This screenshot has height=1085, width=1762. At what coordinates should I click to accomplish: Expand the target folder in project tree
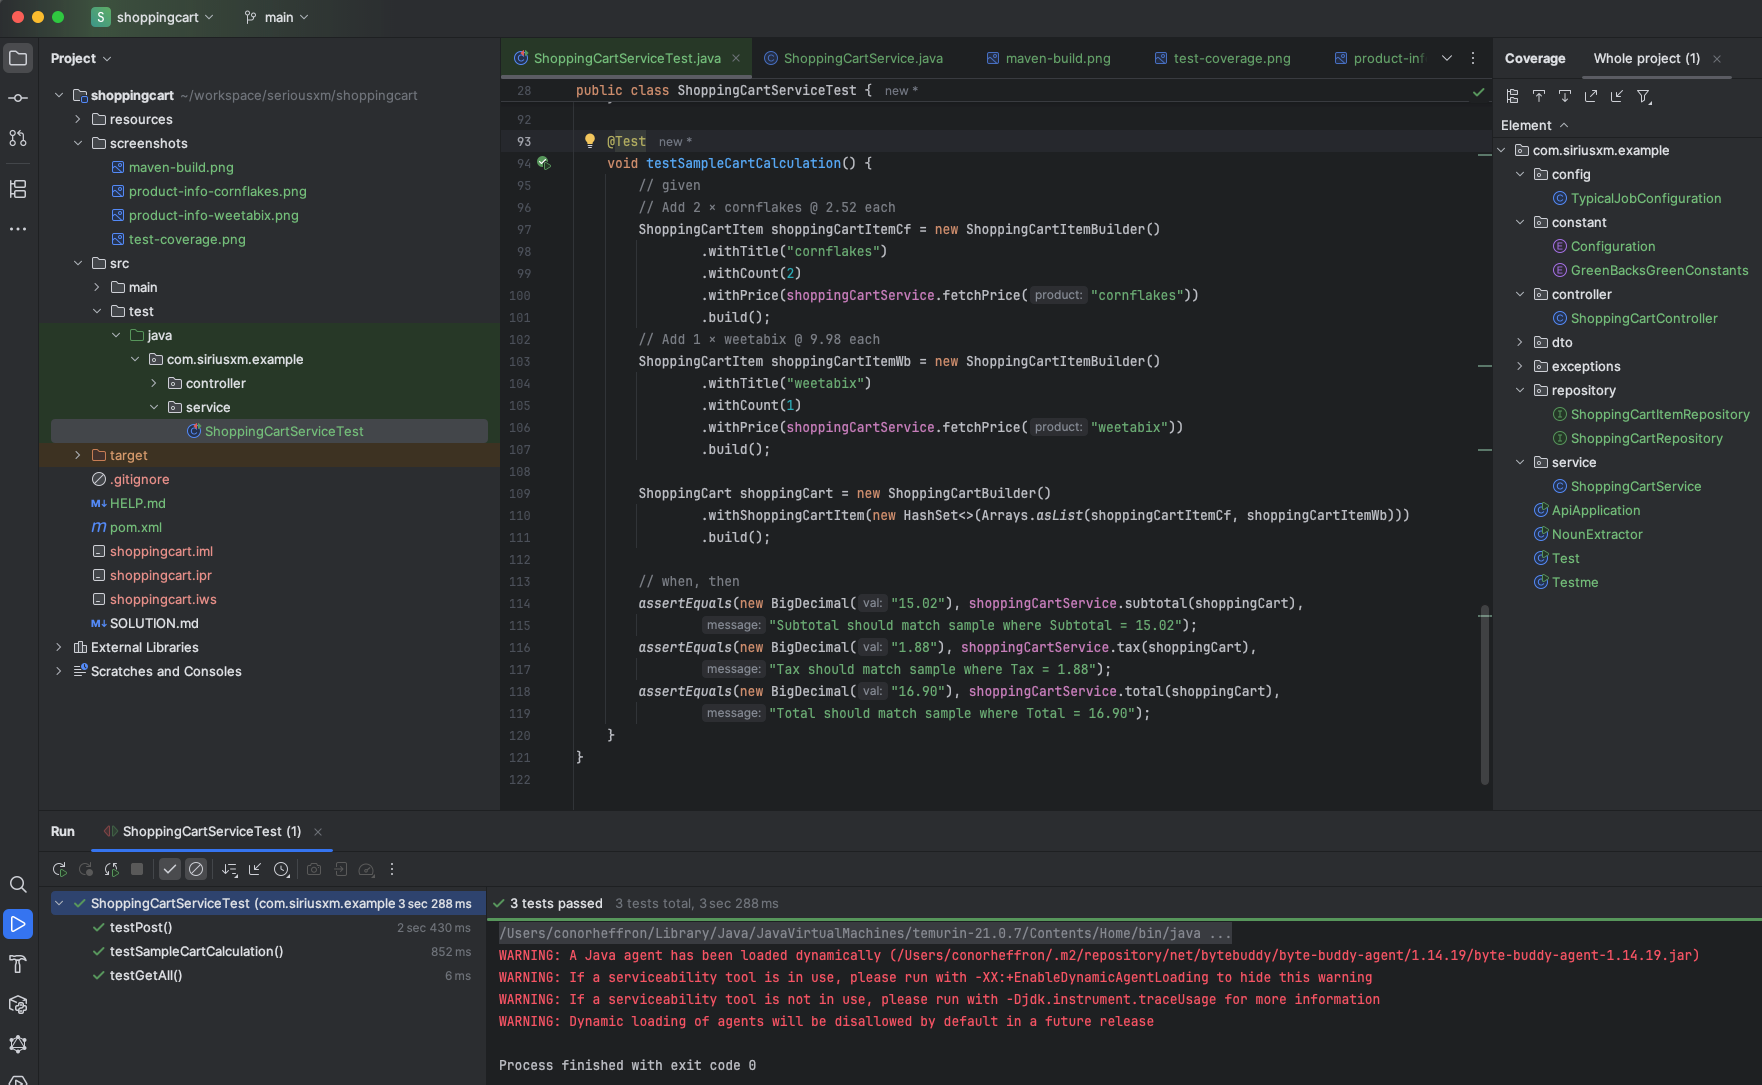click(78, 455)
